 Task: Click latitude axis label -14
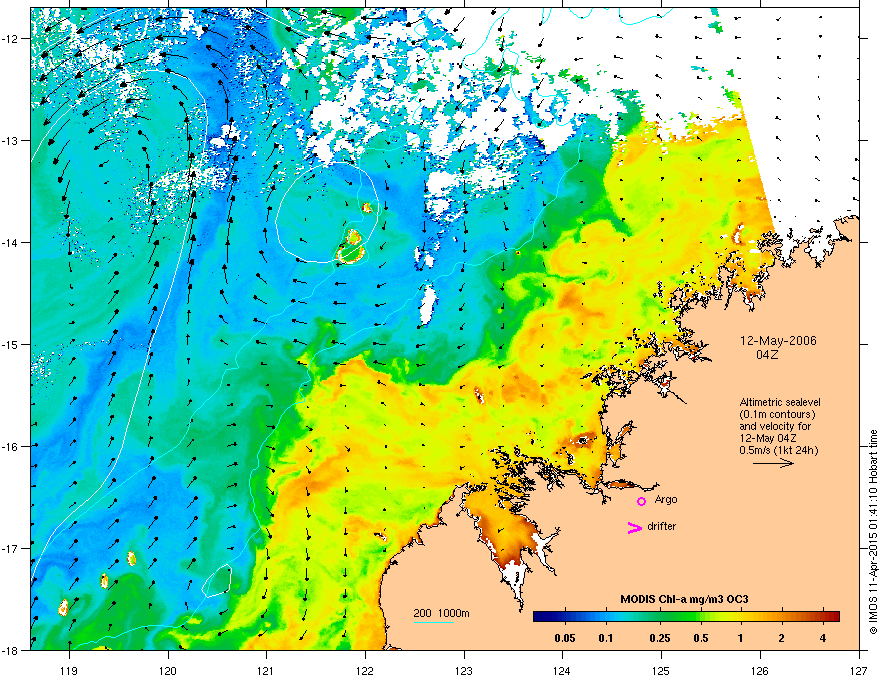(x=11, y=242)
